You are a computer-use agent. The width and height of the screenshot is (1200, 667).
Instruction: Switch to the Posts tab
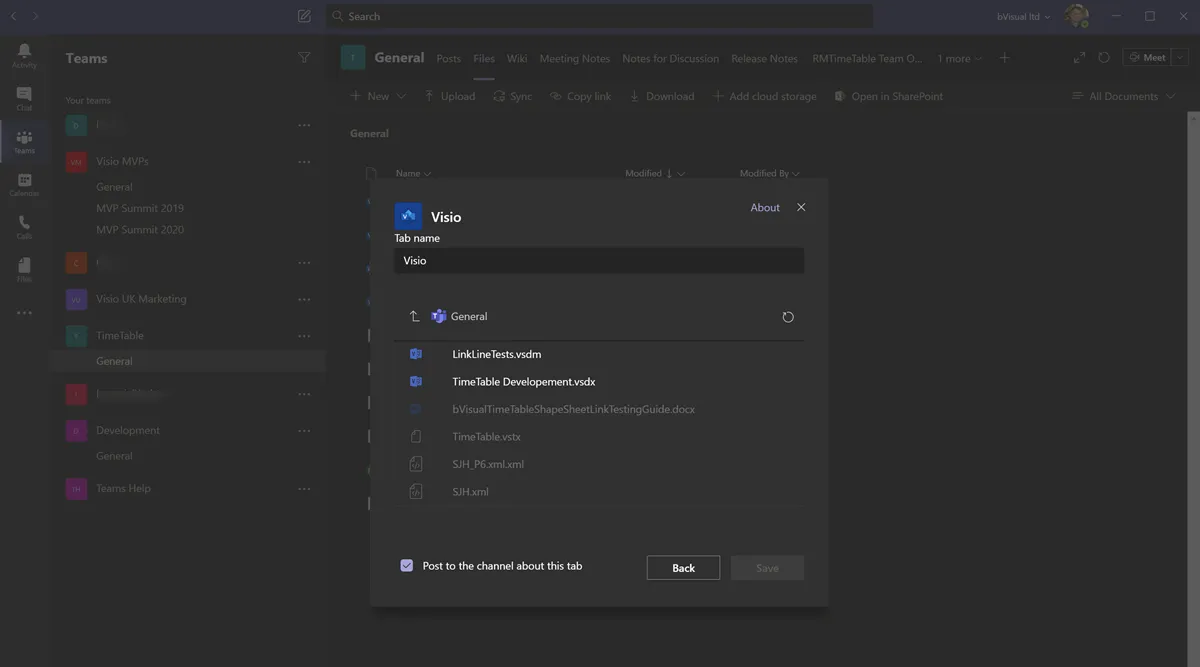pyautogui.click(x=449, y=58)
